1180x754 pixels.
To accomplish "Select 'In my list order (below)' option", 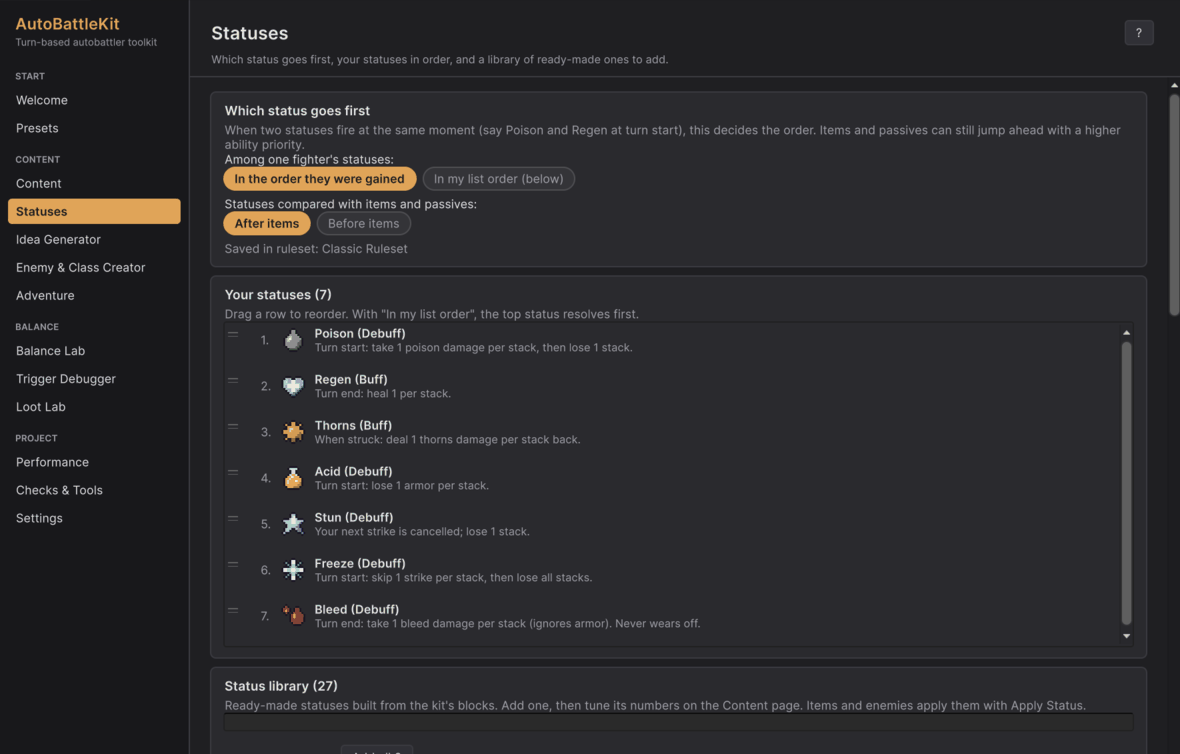I will [498, 178].
